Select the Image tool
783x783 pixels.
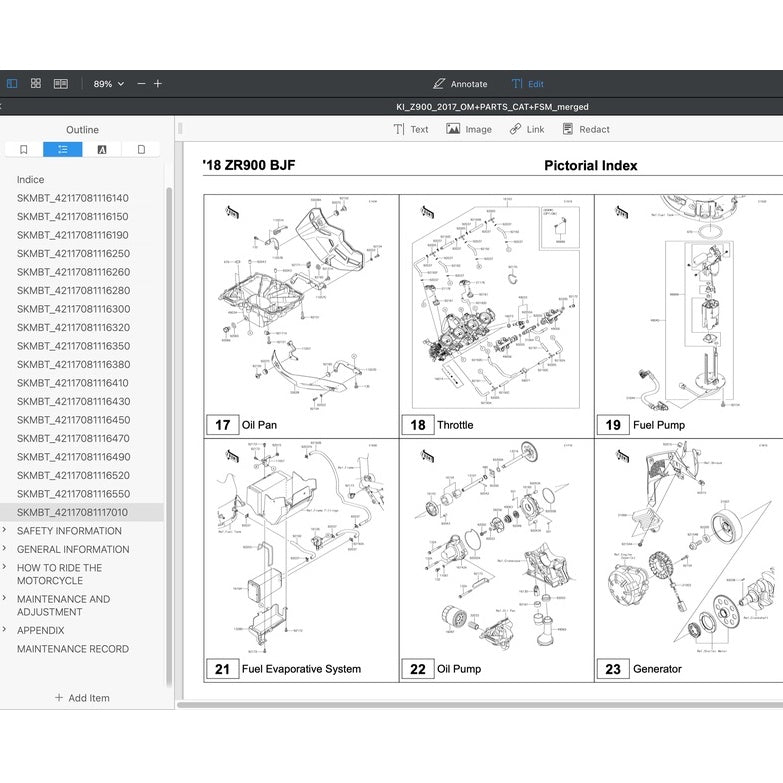pos(468,129)
